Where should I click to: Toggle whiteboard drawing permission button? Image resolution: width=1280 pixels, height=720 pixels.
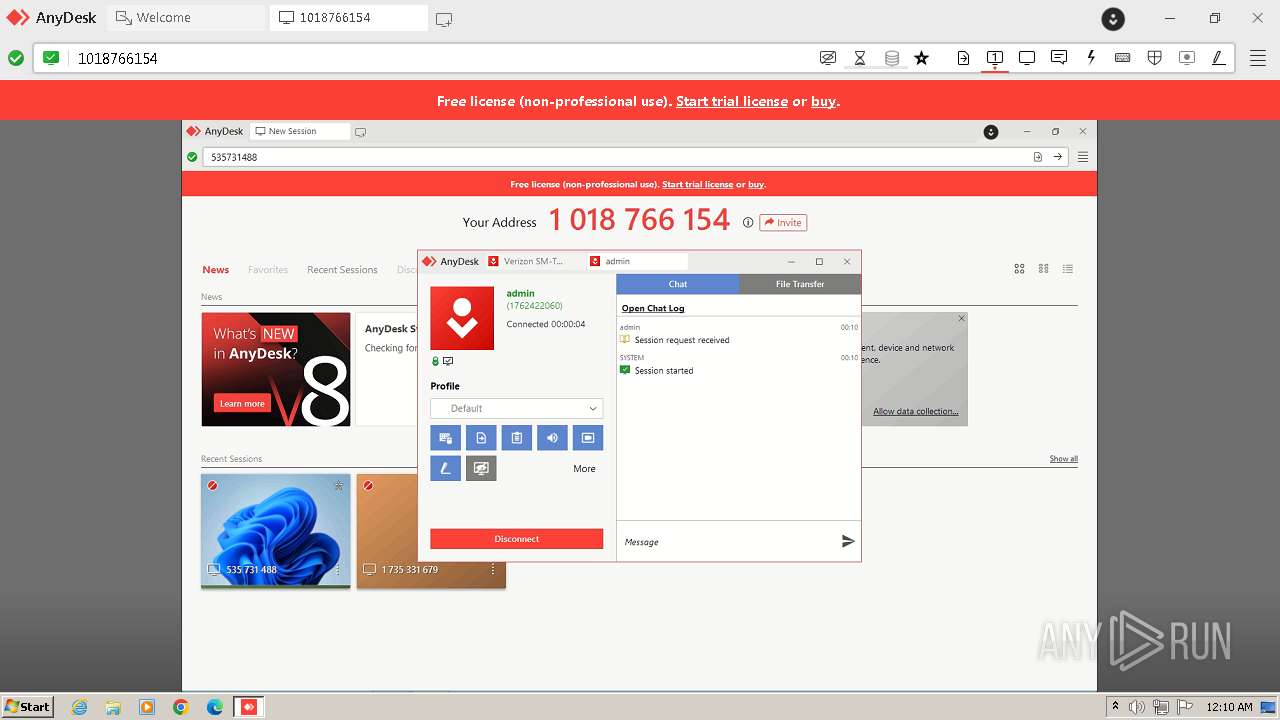pos(446,468)
